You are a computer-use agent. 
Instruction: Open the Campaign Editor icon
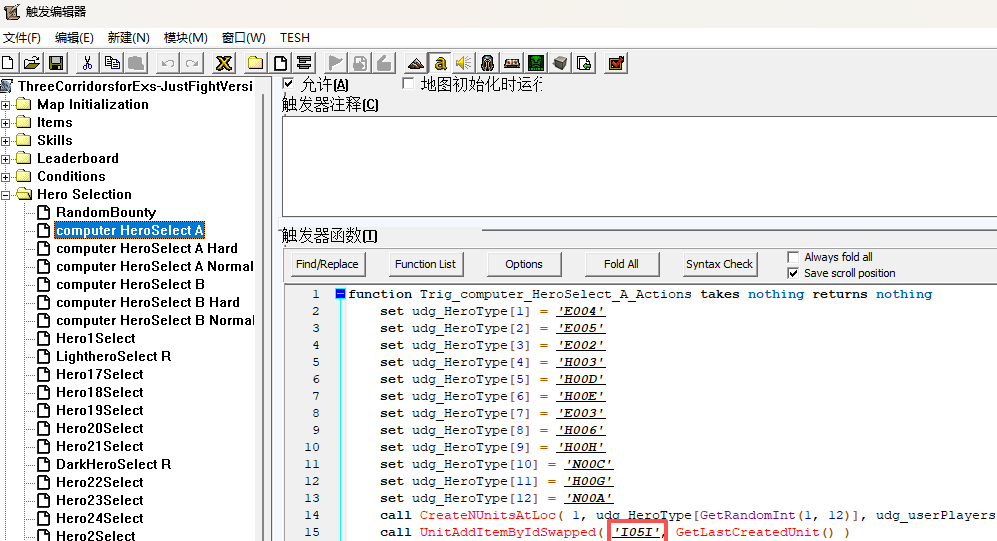(x=512, y=63)
